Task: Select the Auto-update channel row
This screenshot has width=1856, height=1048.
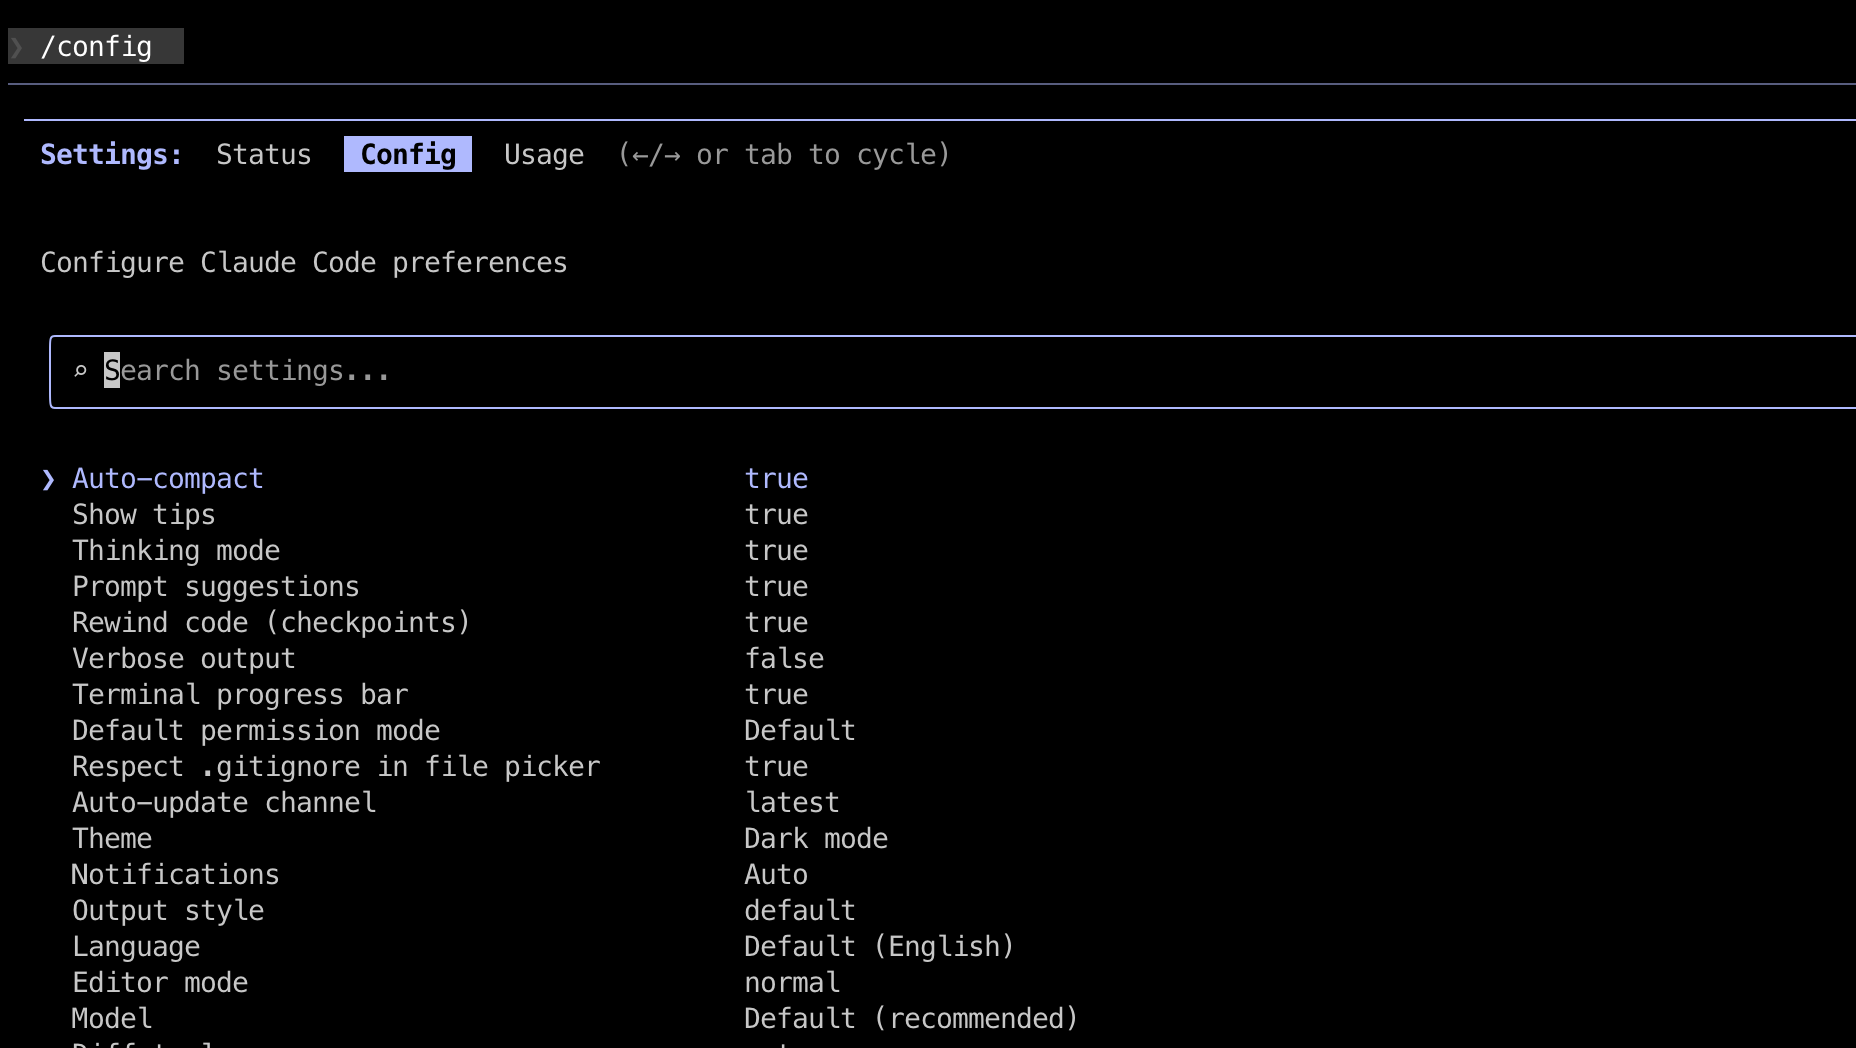Action: tap(224, 803)
